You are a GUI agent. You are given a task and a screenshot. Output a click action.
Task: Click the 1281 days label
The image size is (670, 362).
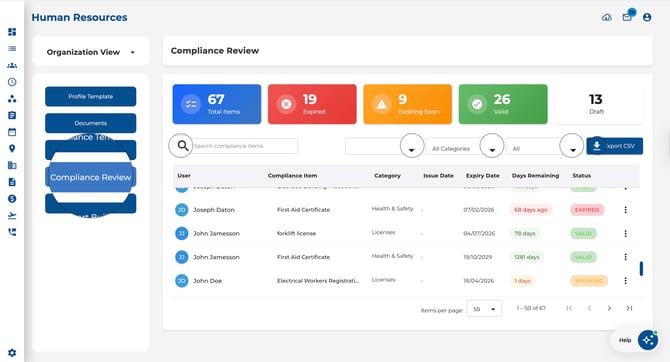(526, 257)
